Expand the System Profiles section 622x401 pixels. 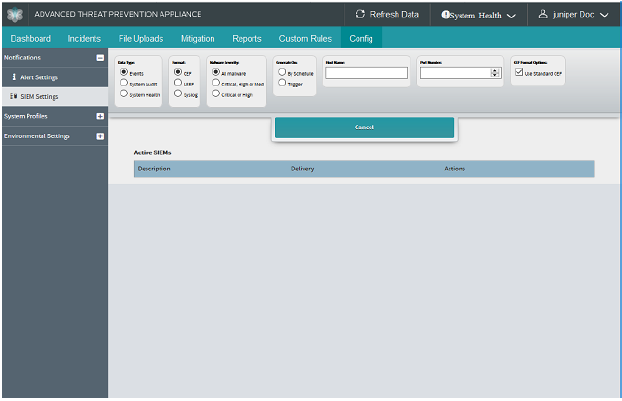click(x=100, y=116)
